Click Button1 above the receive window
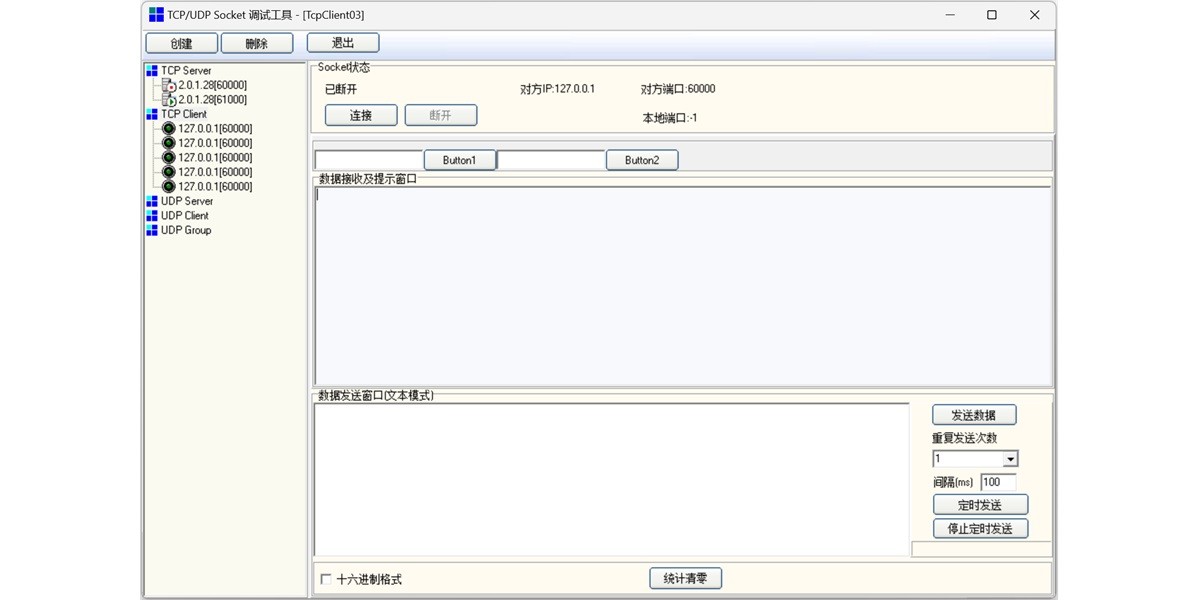1200x600 pixels. (x=459, y=159)
